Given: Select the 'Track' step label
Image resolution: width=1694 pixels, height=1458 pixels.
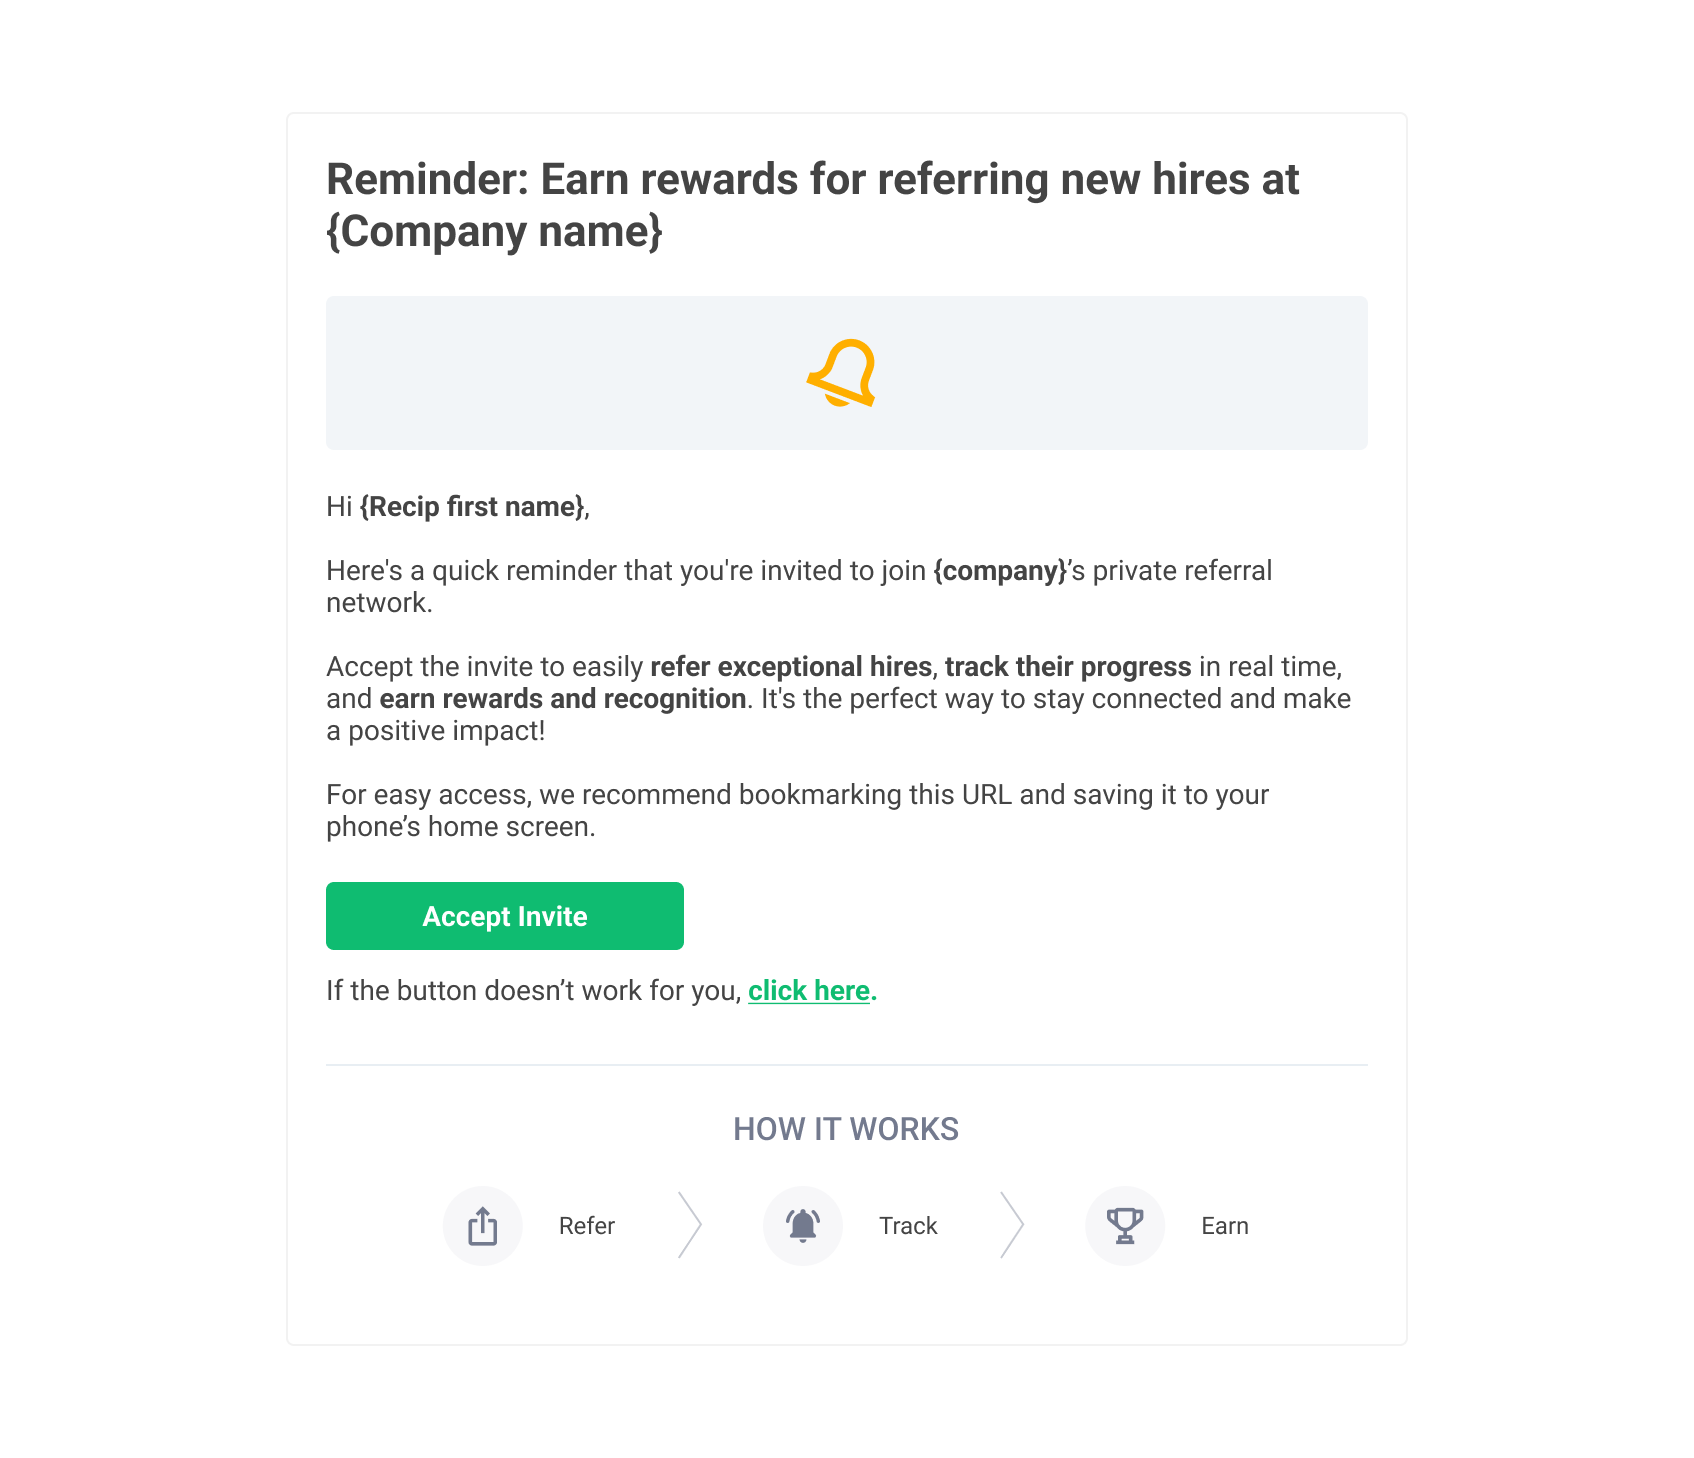Looking at the screenshot, I should pos(908,1226).
